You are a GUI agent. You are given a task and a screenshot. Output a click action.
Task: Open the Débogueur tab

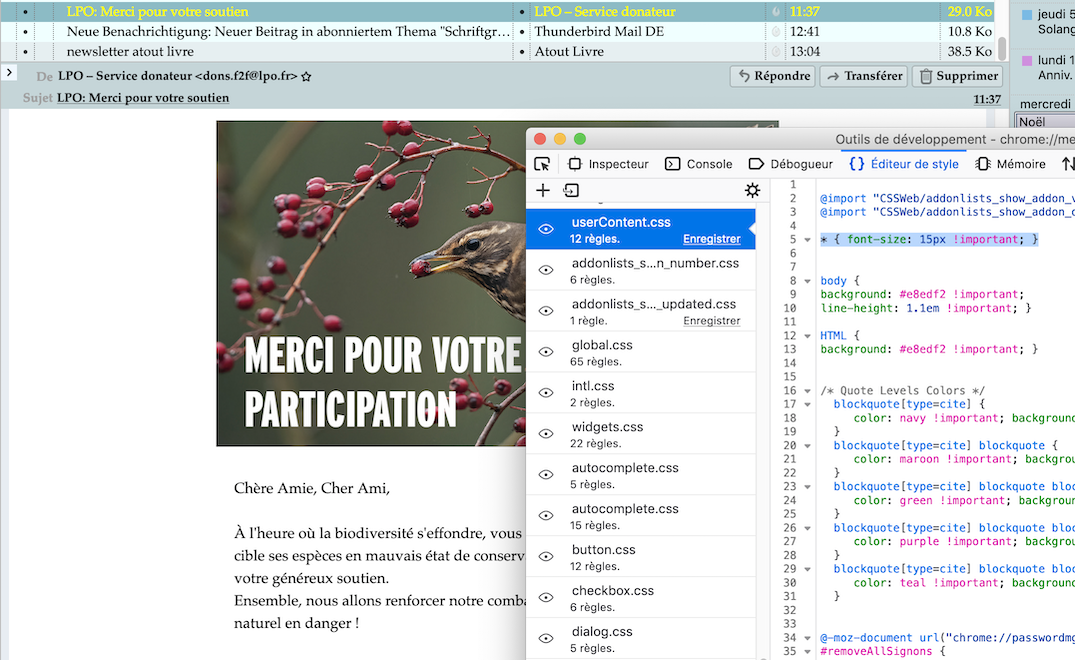click(x=790, y=164)
